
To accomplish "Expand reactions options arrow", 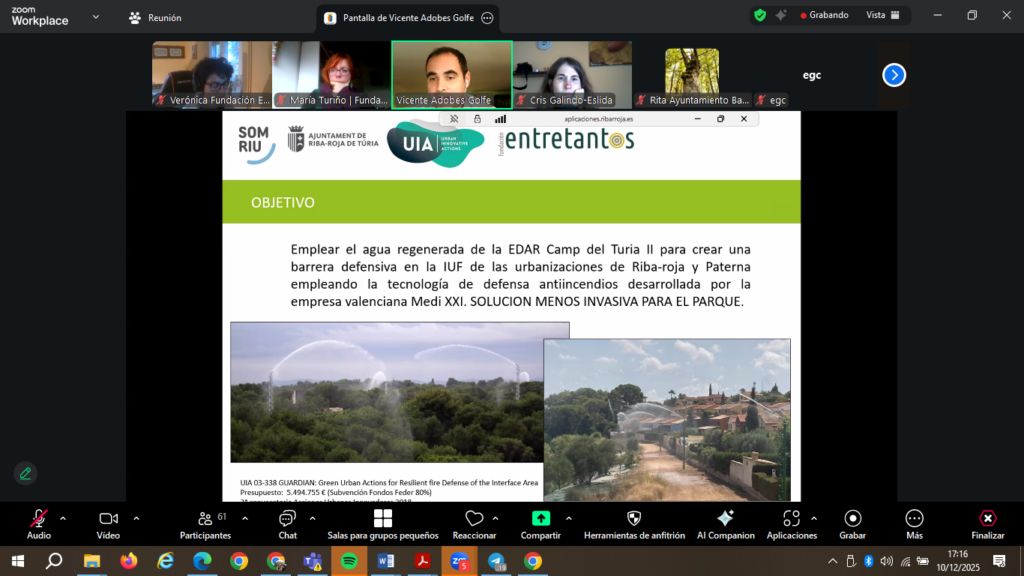I will 496,519.
